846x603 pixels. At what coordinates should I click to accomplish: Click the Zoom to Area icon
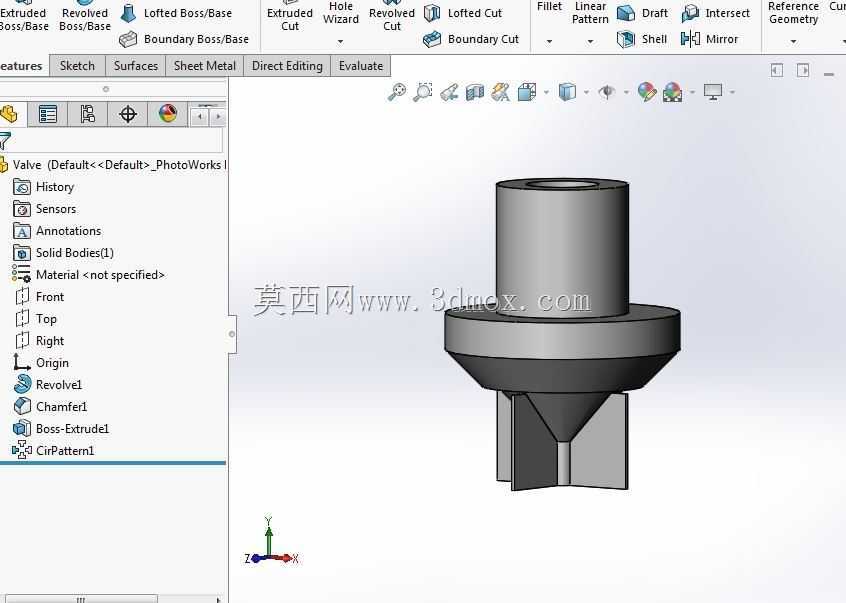(x=422, y=92)
